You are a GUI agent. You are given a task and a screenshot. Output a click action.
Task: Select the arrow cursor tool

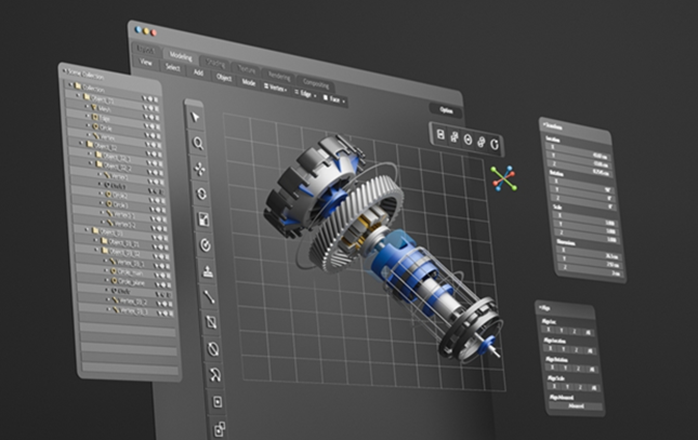[x=195, y=117]
